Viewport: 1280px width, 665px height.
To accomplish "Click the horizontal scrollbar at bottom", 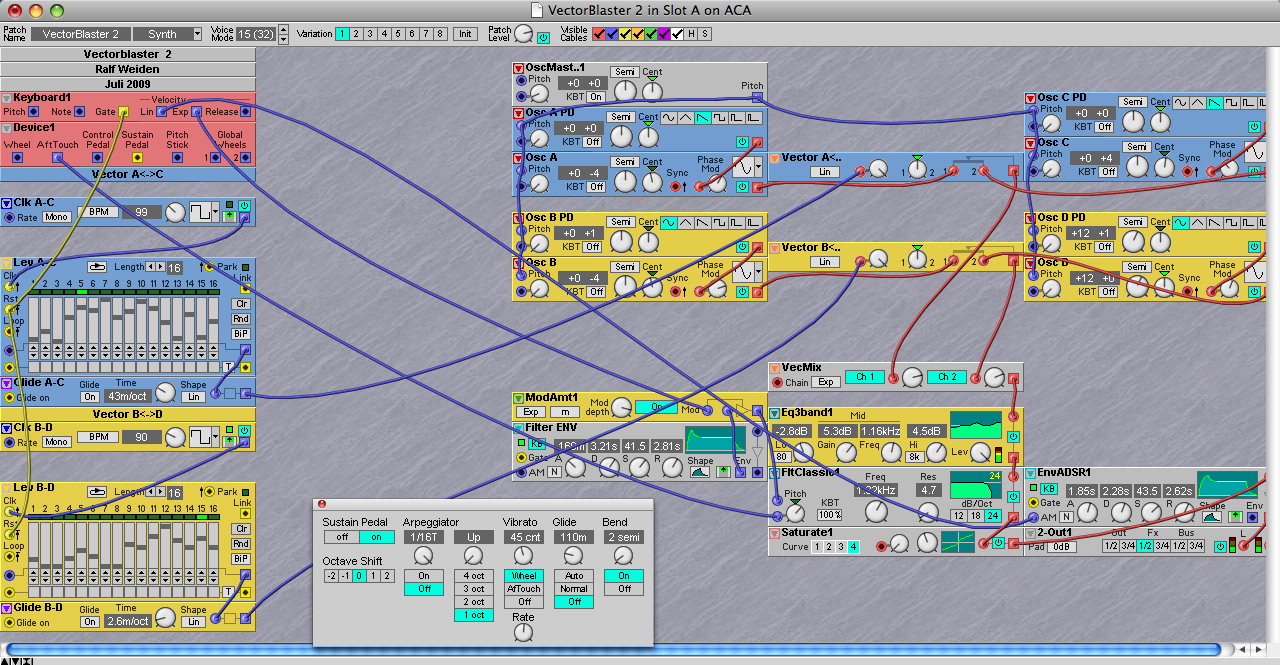I will pos(614,650).
